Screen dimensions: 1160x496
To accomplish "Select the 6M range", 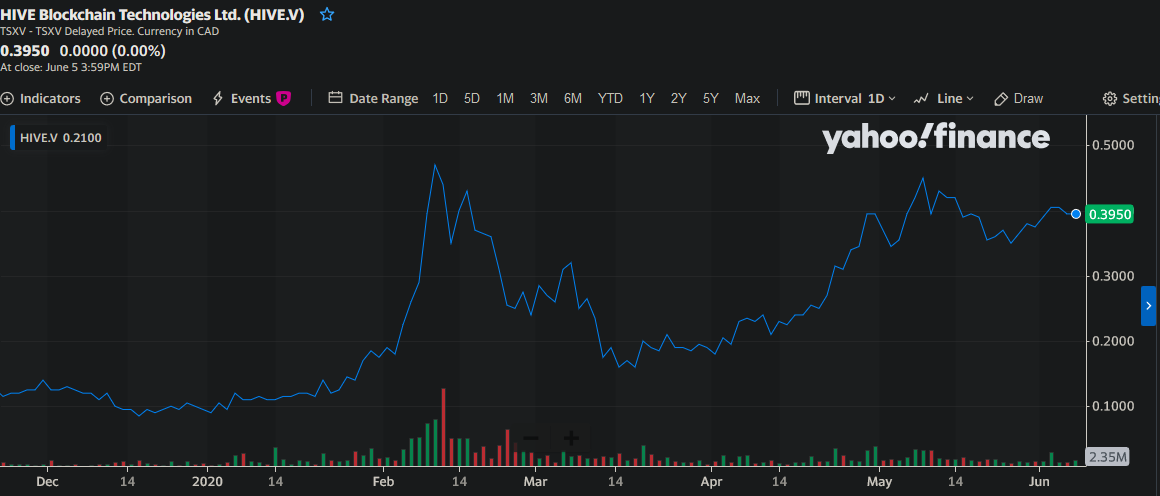I will click(573, 98).
